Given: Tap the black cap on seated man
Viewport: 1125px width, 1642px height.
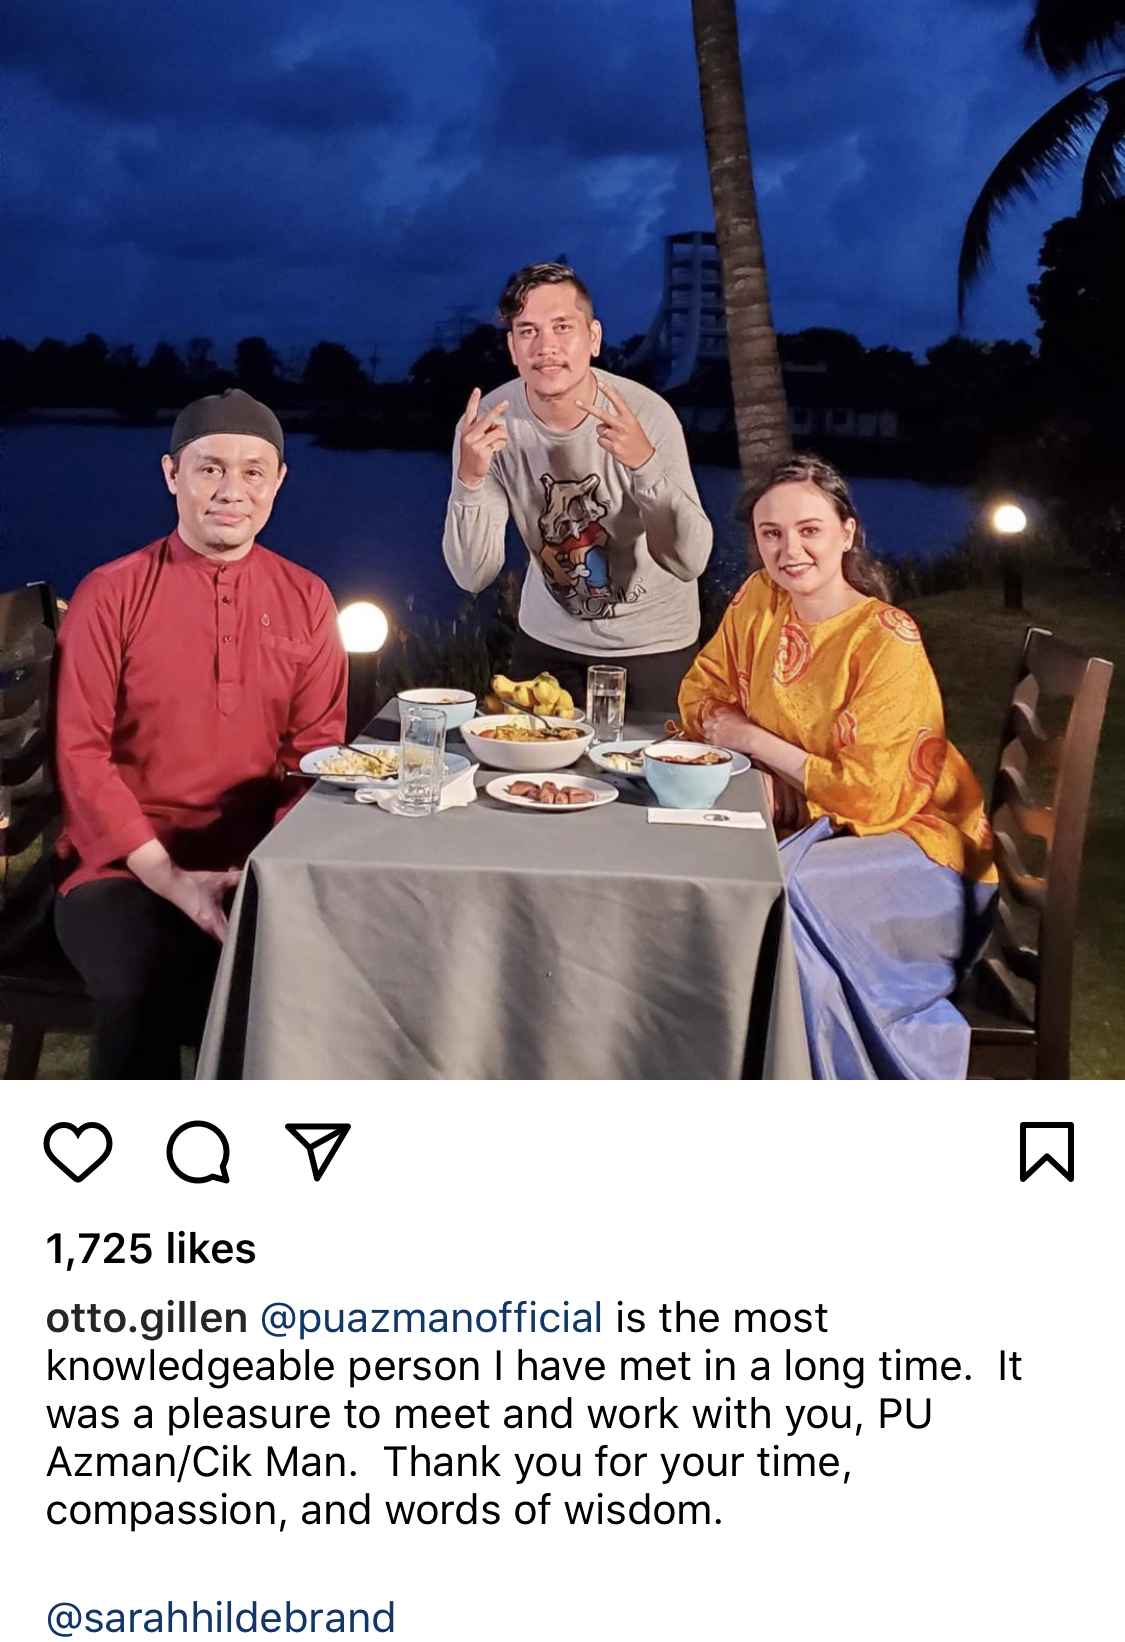Looking at the screenshot, I should [x=227, y=420].
